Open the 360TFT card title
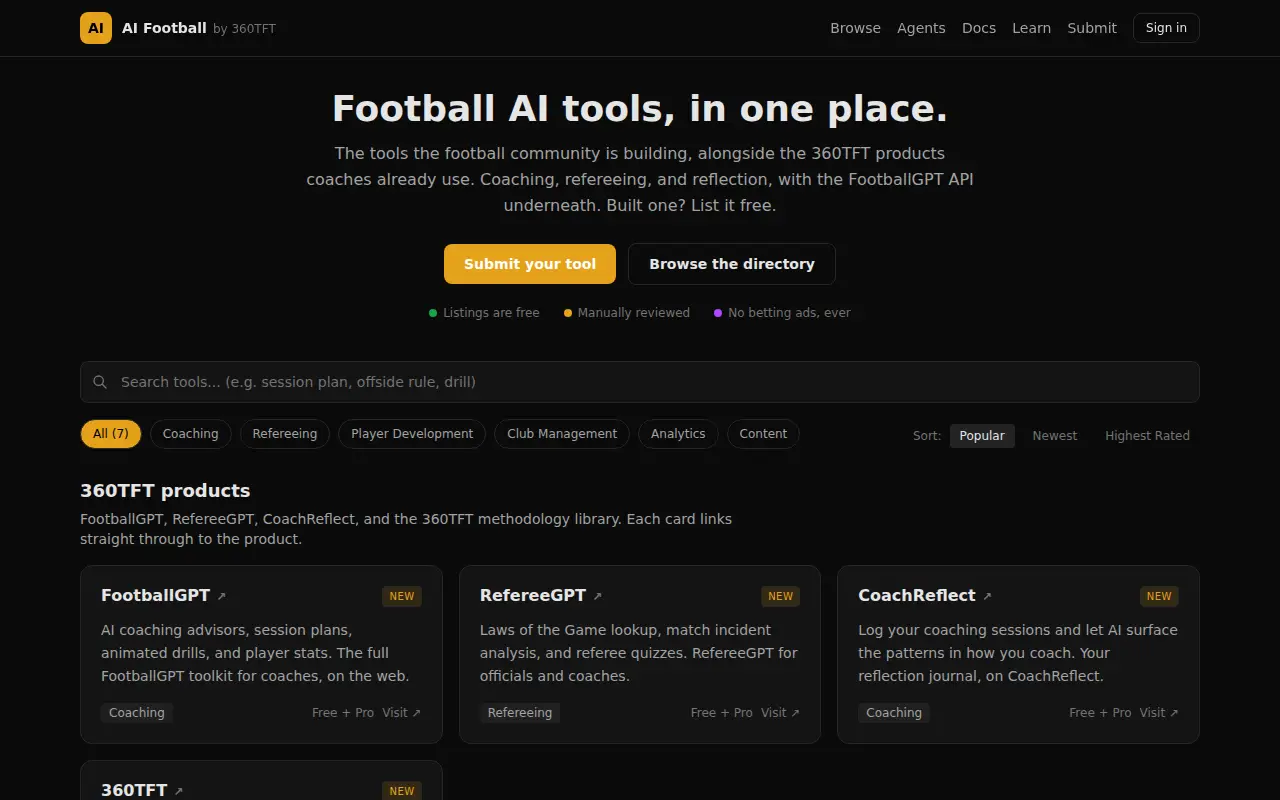 (134, 790)
